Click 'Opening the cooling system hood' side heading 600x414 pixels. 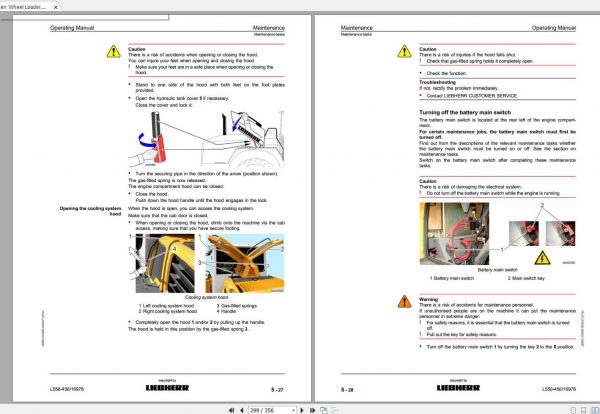pyautogui.click(x=91, y=211)
